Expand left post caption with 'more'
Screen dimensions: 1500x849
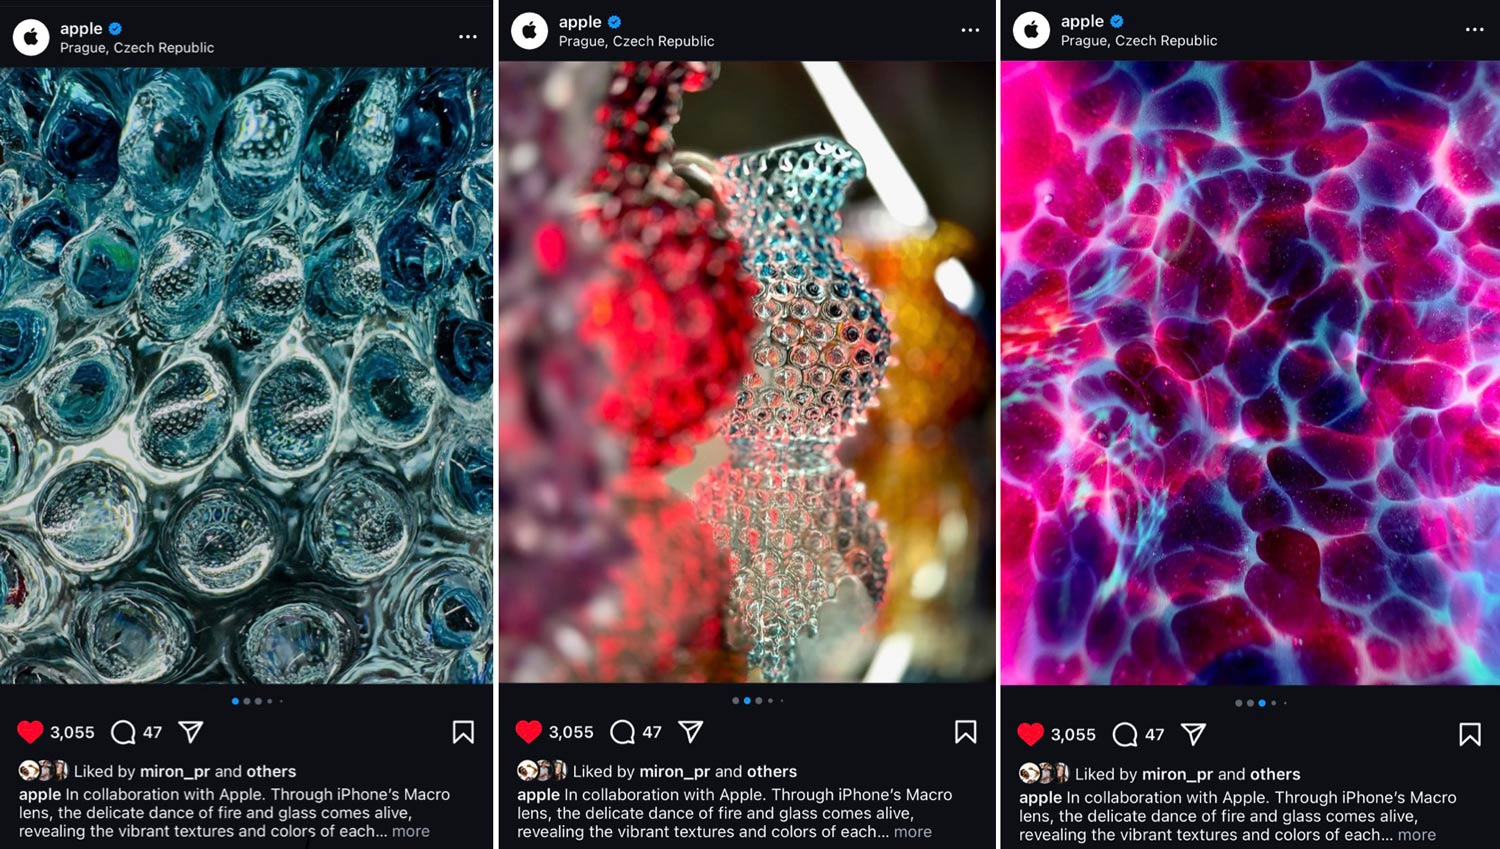pyautogui.click(x=411, y=831)
